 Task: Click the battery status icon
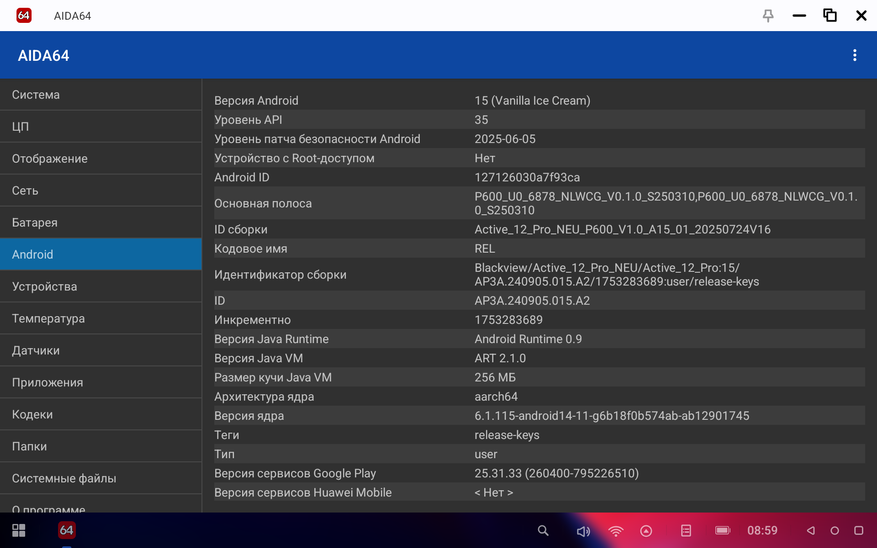click(722, 531)
